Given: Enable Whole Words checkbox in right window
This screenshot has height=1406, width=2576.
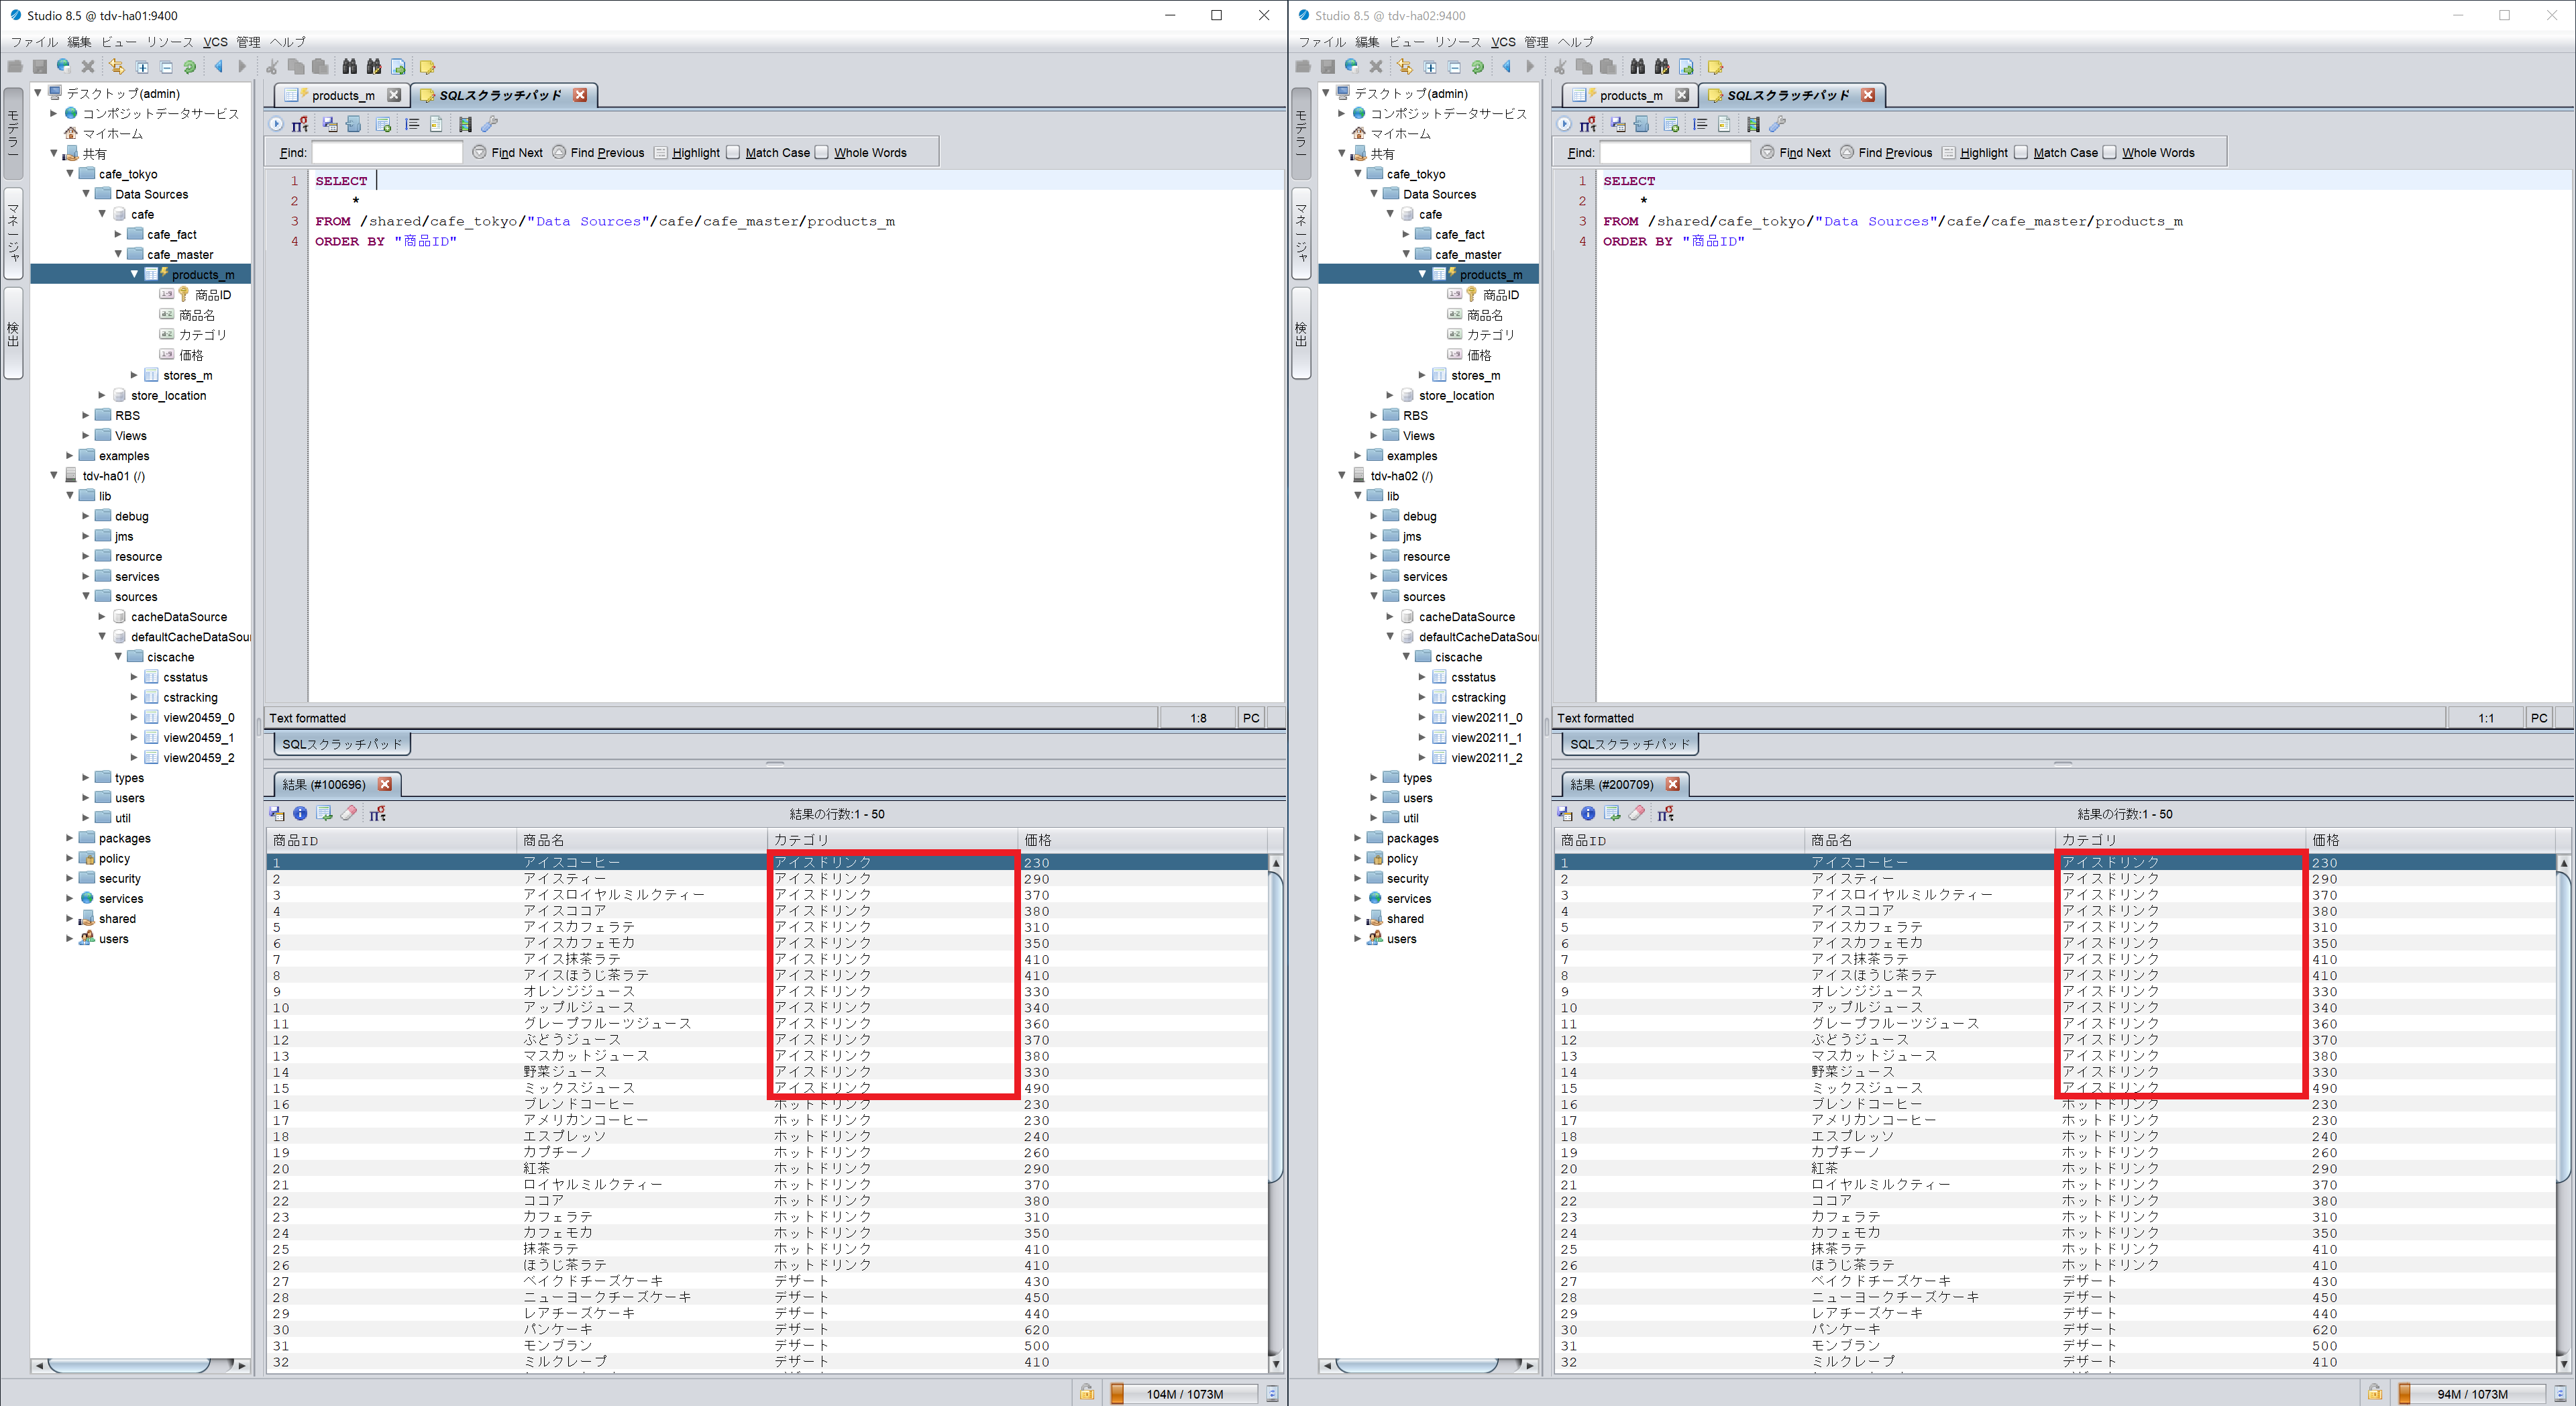Looking at the screenshot, I should (2110, 152).
